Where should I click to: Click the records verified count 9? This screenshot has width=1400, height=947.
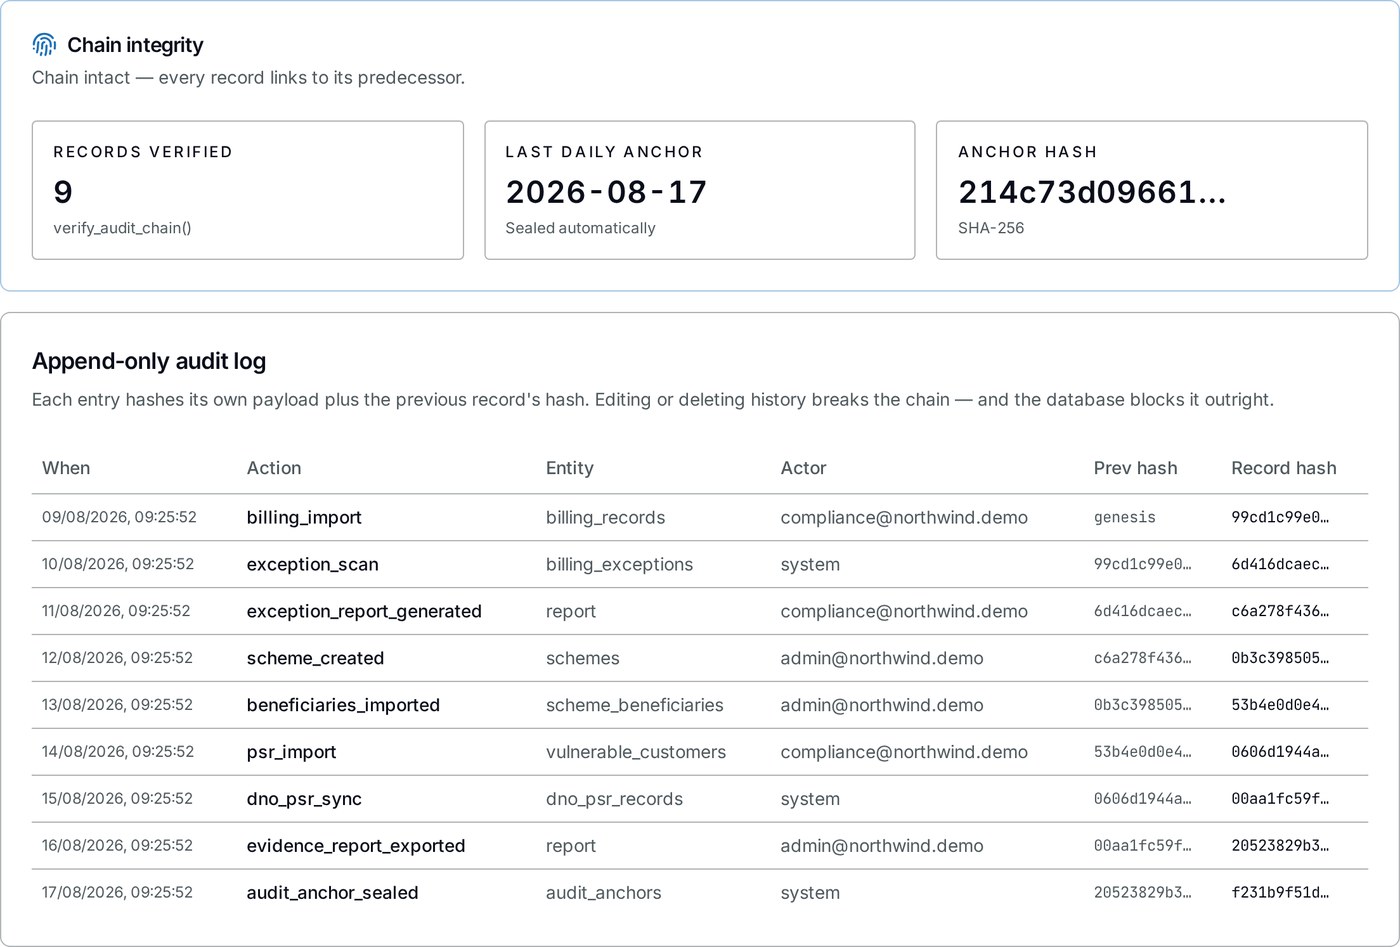click(x=63, y=192)
